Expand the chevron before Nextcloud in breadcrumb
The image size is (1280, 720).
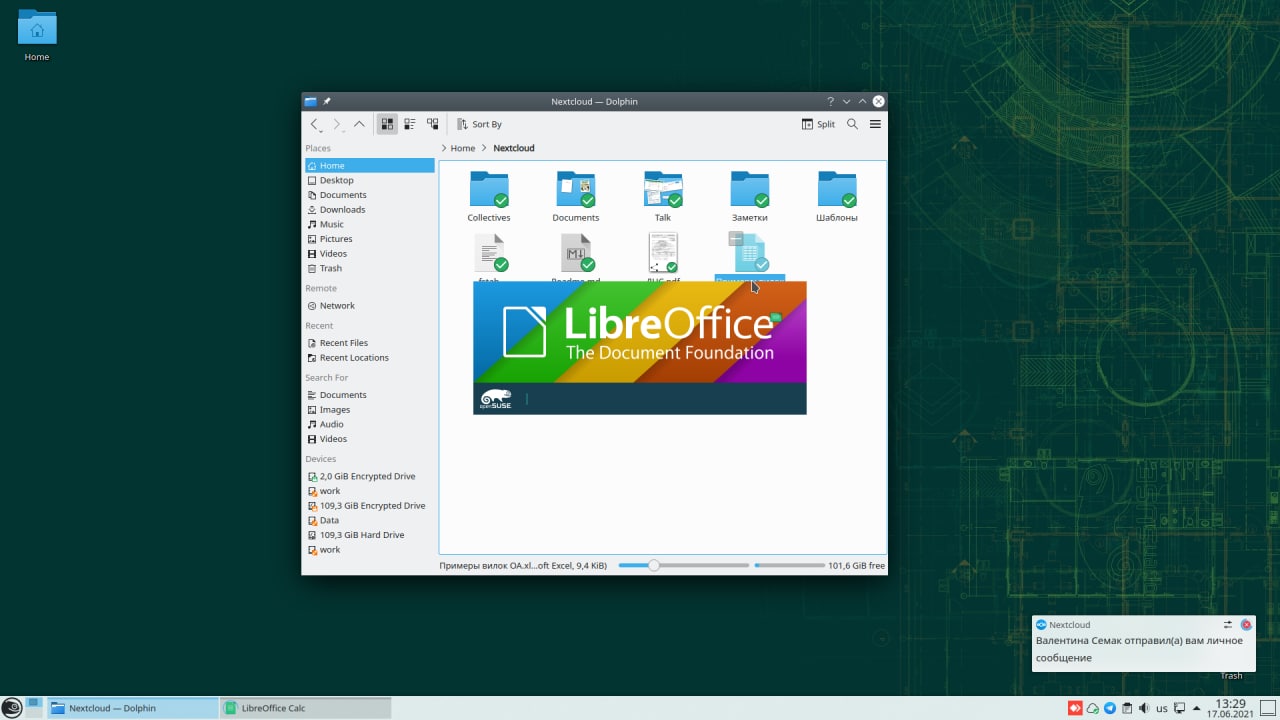tap(484, 148)
